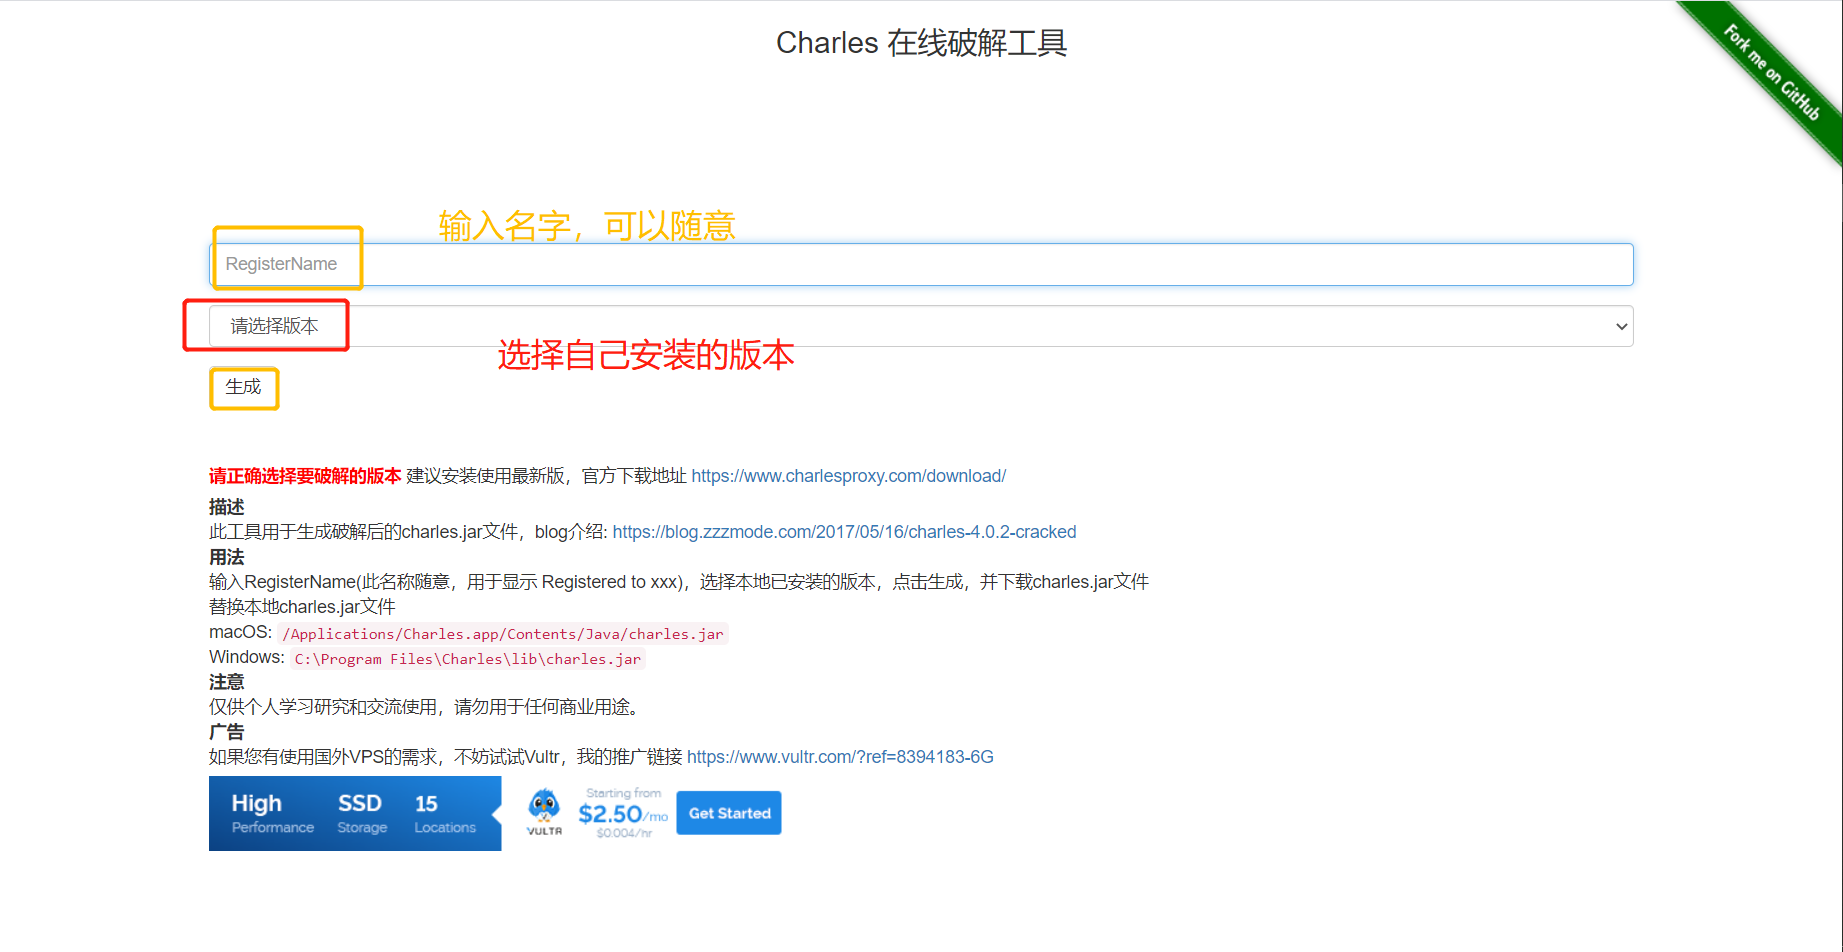Viewport: 1843px width, 952px height.
Task: Open the Vultr referral link
Action: pos(840,756)
